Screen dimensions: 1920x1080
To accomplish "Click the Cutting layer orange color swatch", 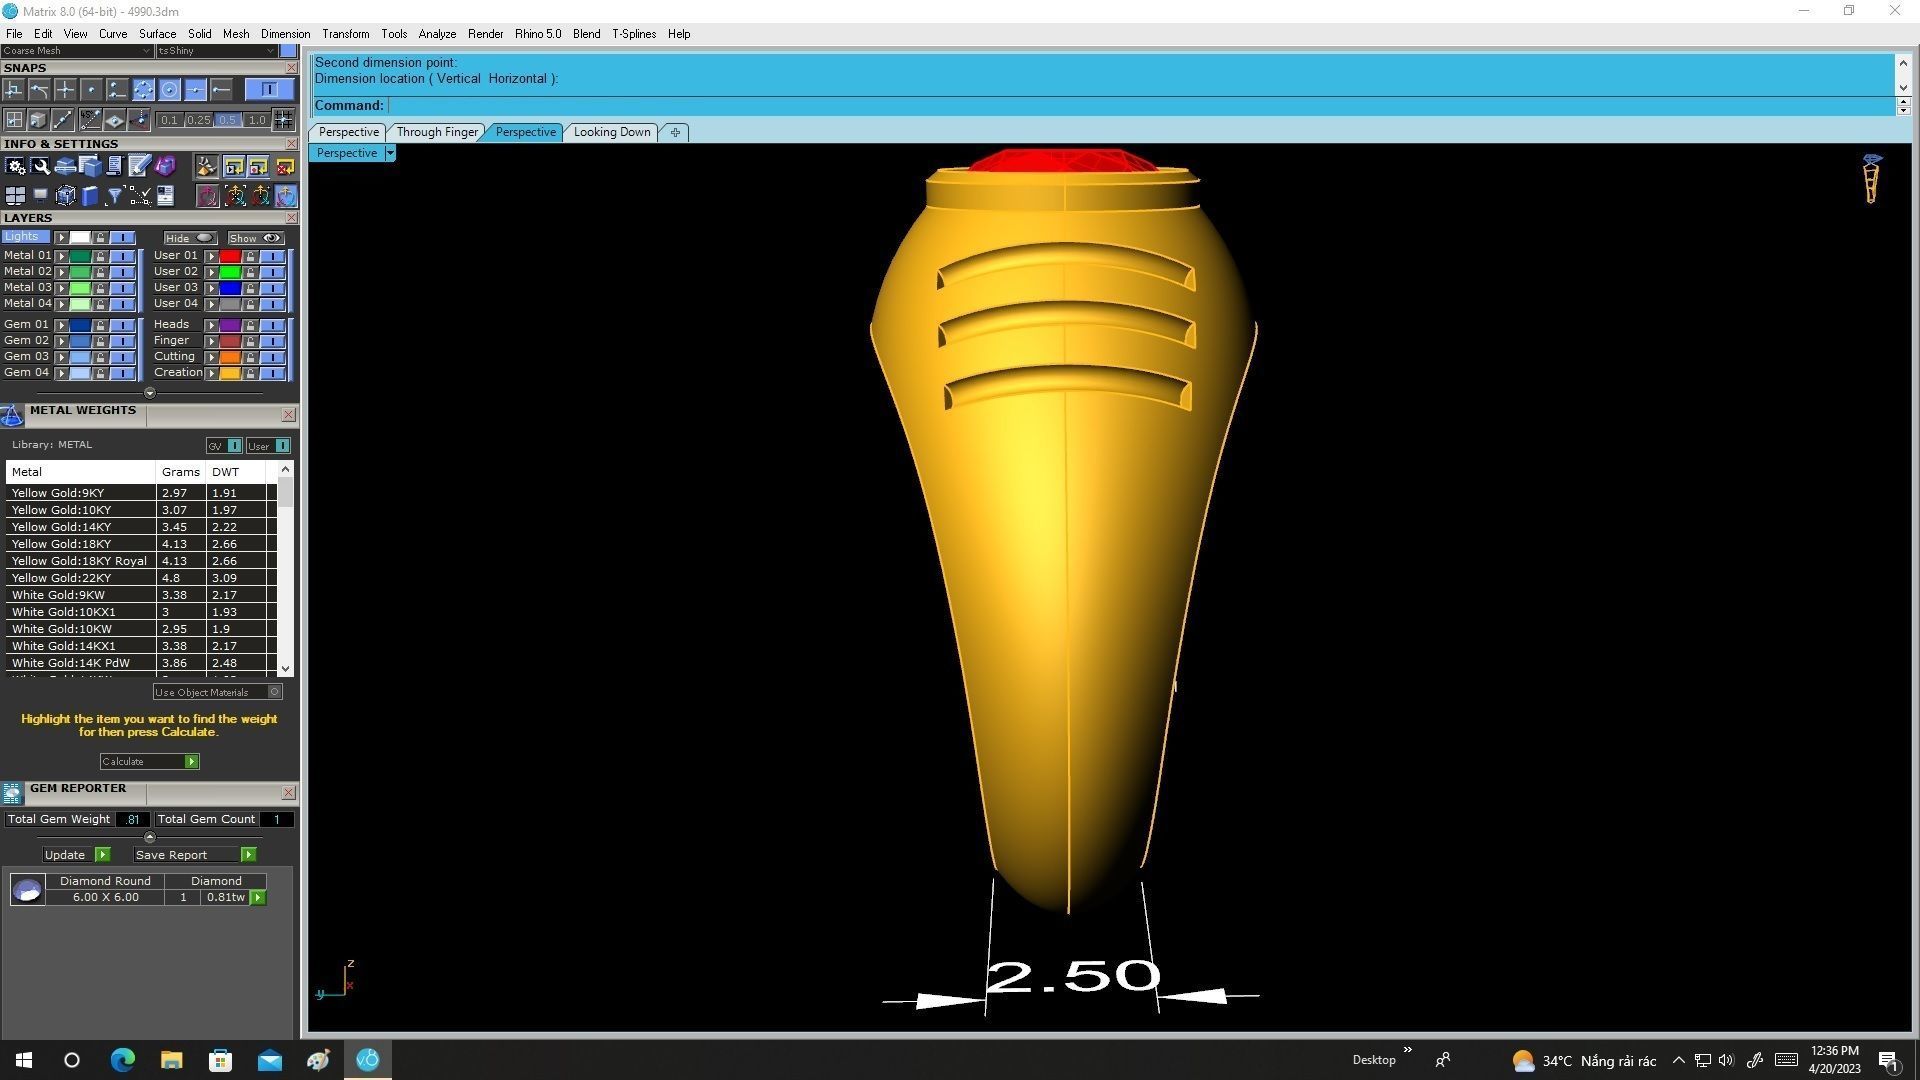I will [x=230, y=357].
